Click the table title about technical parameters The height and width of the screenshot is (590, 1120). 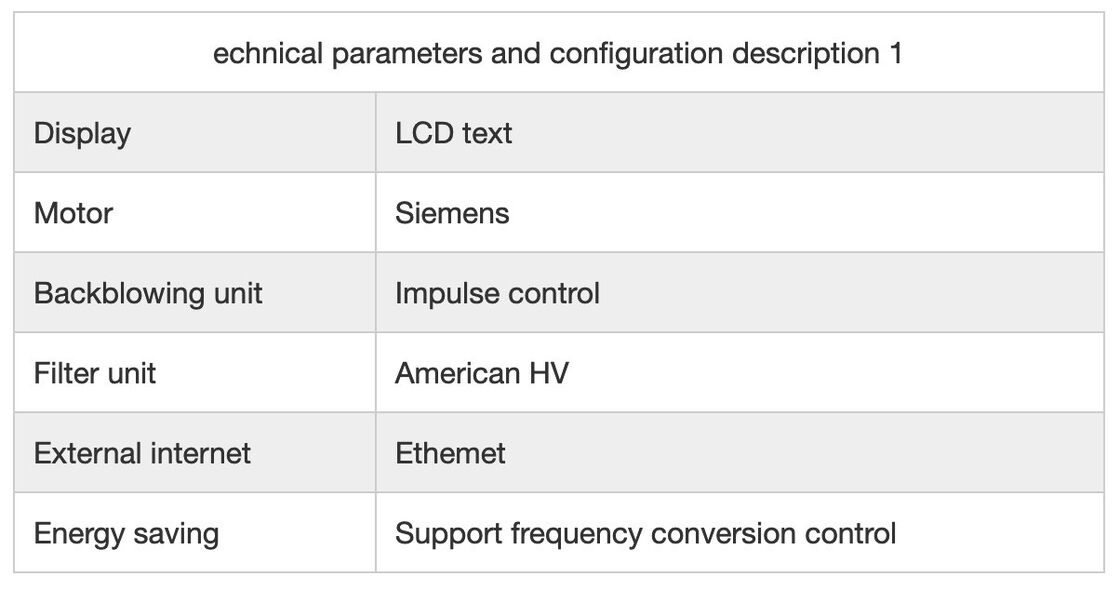(557, 53)
